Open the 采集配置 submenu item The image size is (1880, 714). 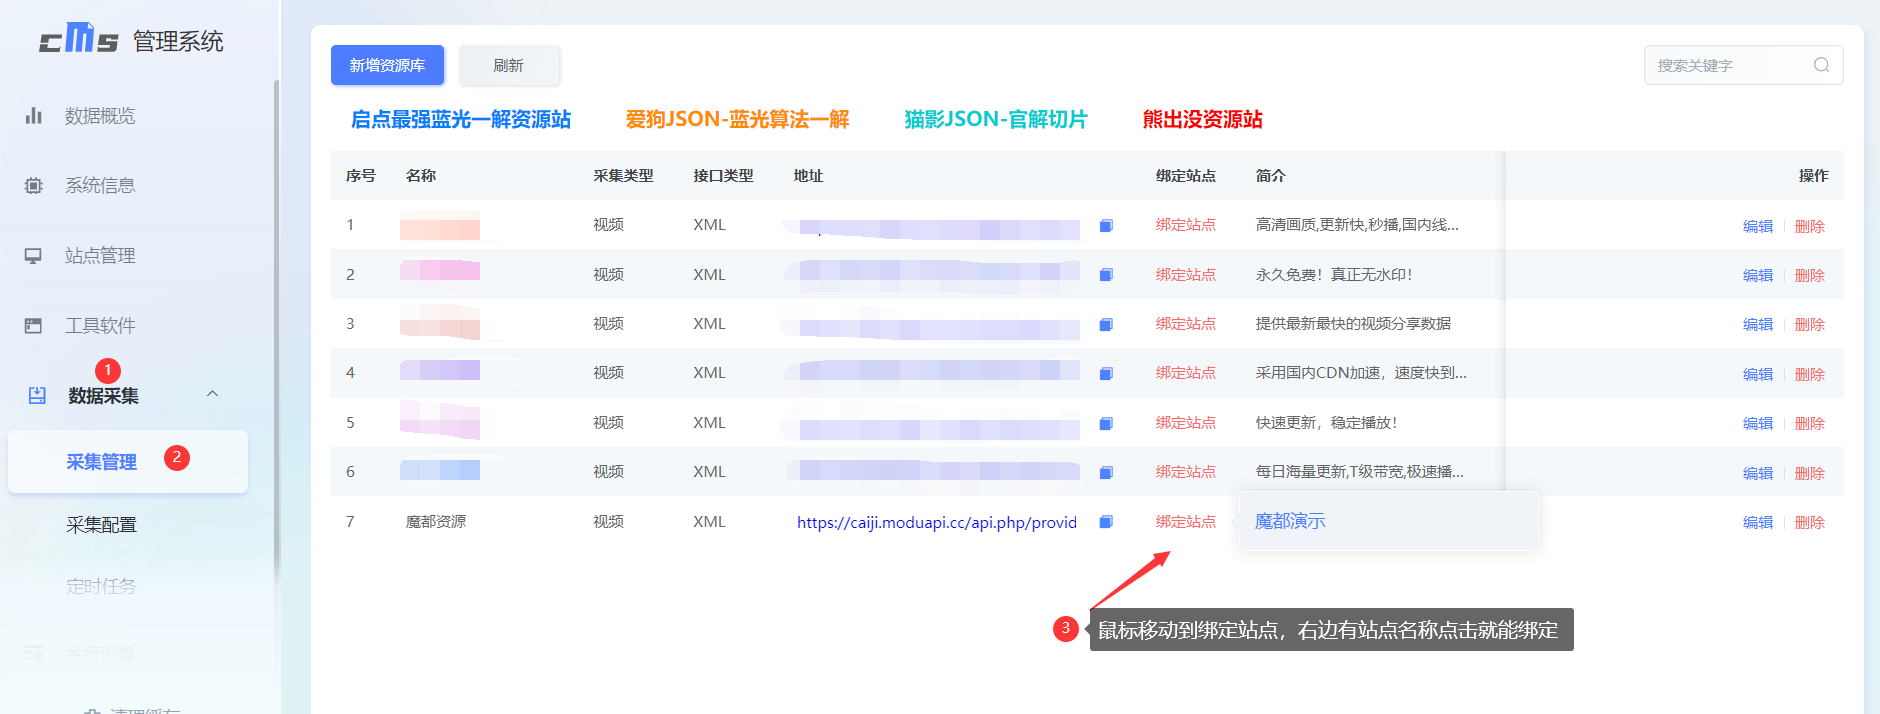tap(102, 525)
